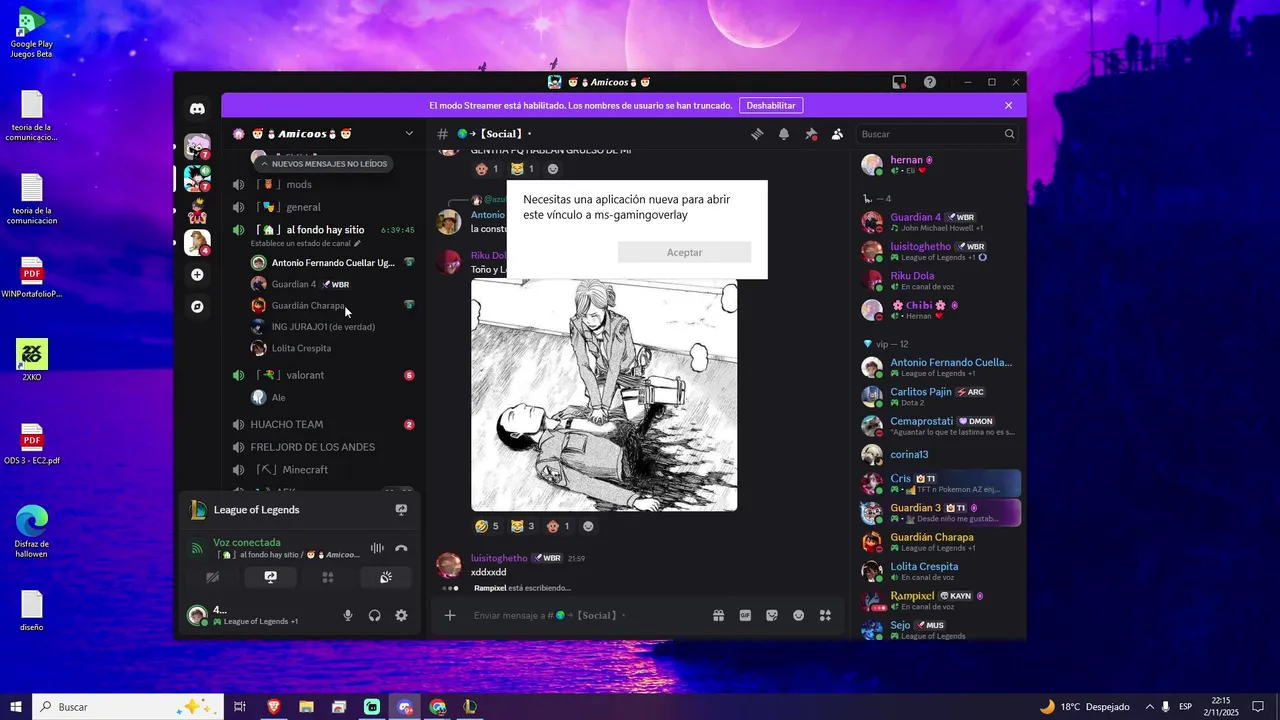The height and width of the screenshot is (720, 1280).
Task: Click the Buscar search field in Discord
Action: coord(938,134)
